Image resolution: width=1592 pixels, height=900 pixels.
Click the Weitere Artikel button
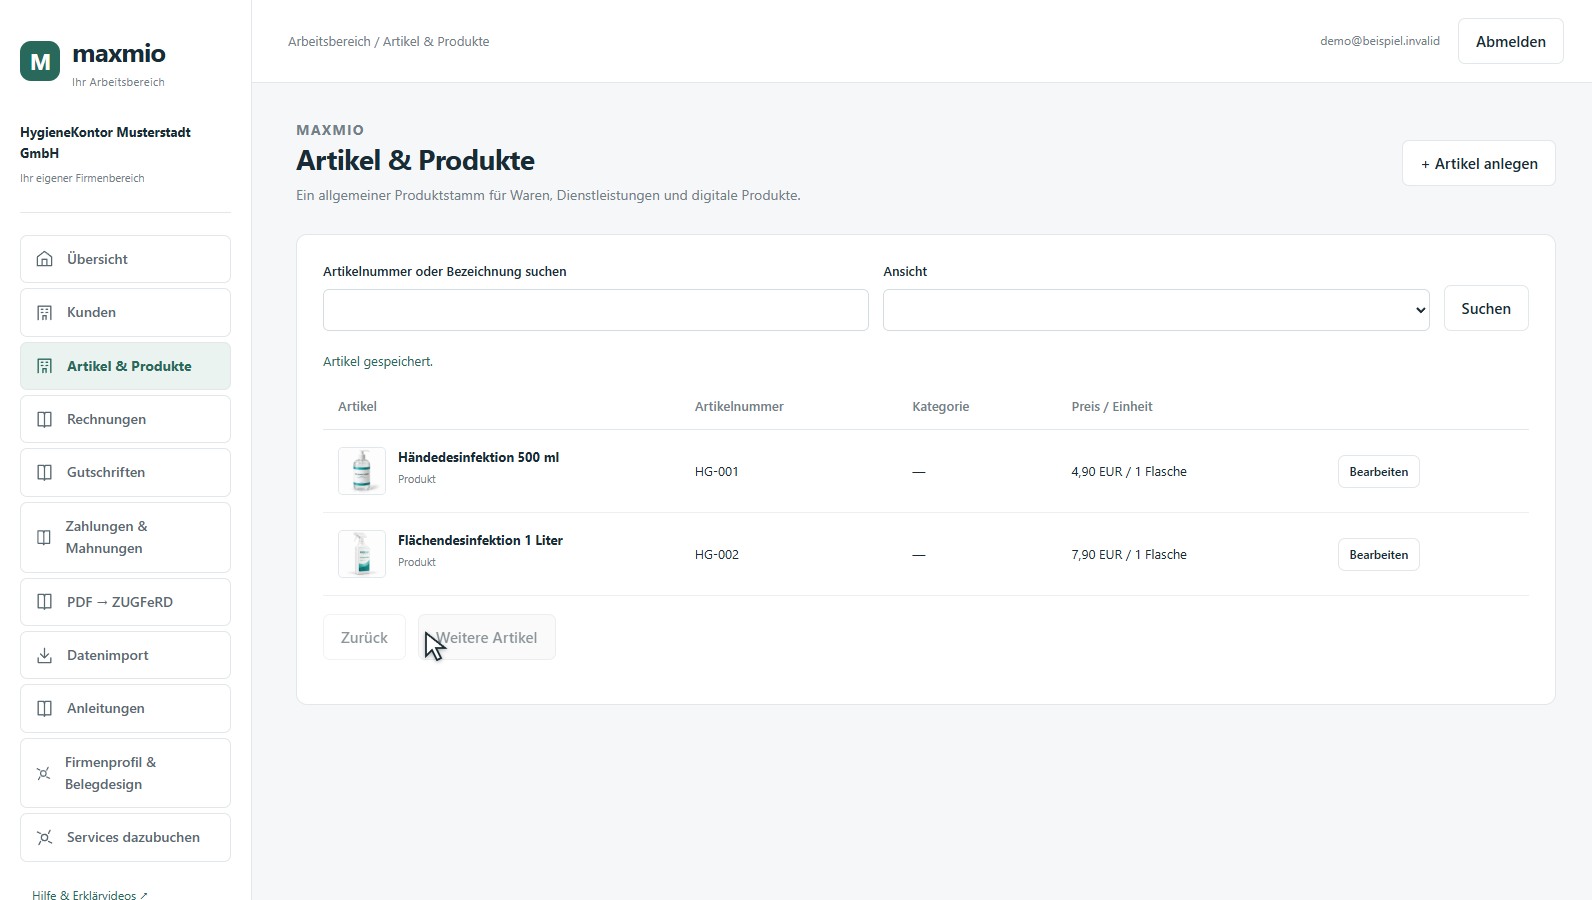(486, 637)
